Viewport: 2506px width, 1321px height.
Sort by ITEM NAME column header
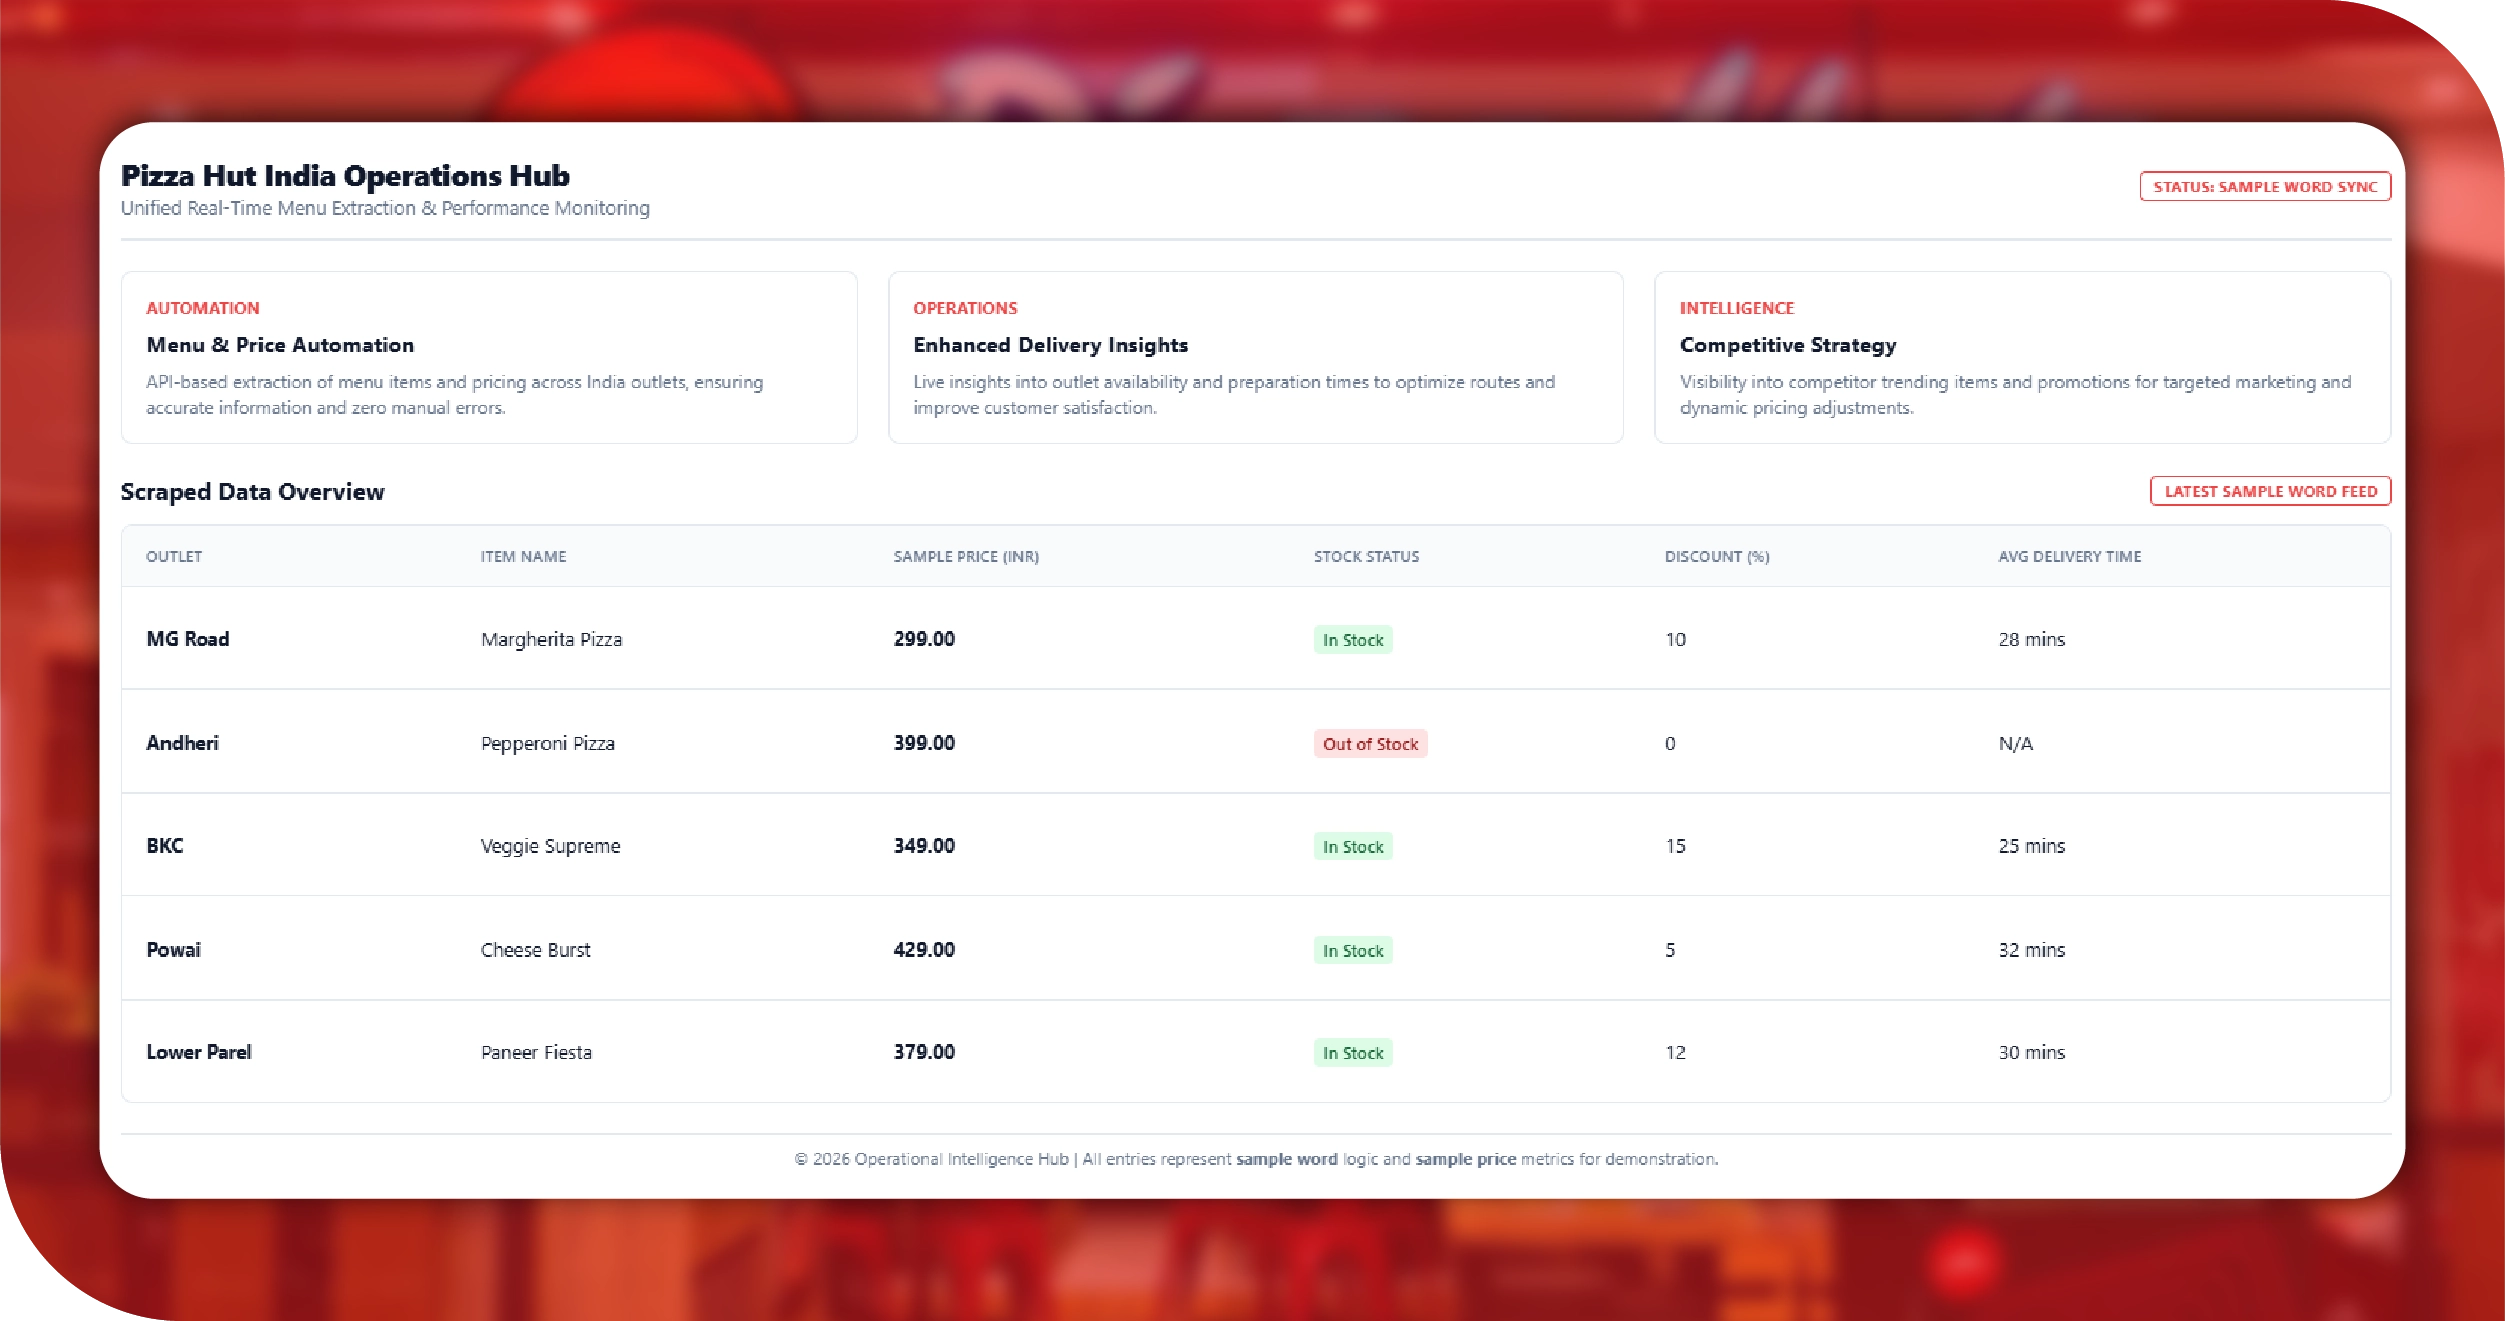click(523, 557)
